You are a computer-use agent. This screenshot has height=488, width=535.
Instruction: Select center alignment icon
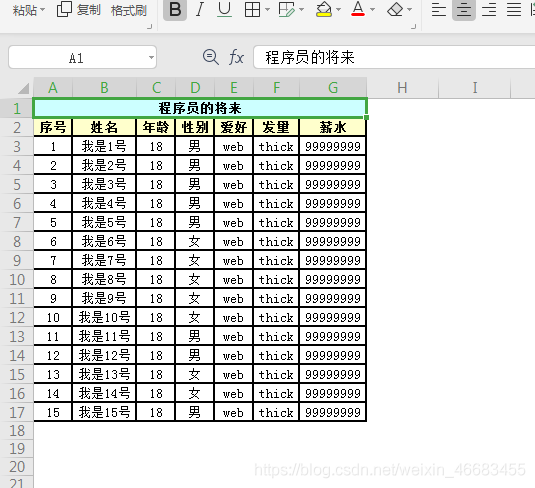click(464, 10)
